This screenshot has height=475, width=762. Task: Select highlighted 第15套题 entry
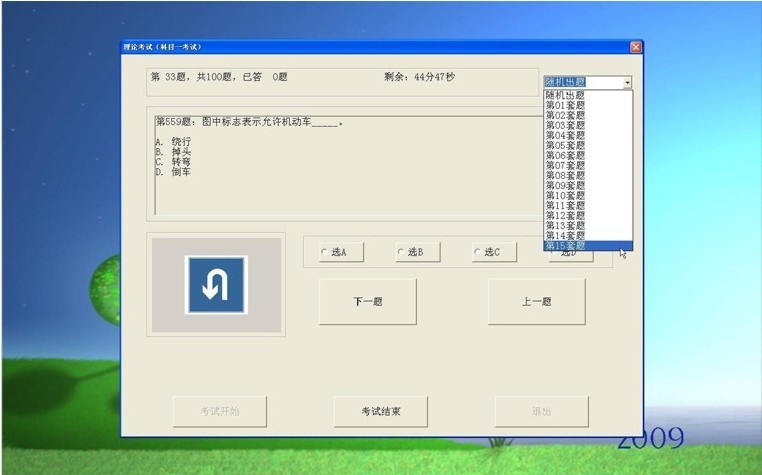(588, 246)
